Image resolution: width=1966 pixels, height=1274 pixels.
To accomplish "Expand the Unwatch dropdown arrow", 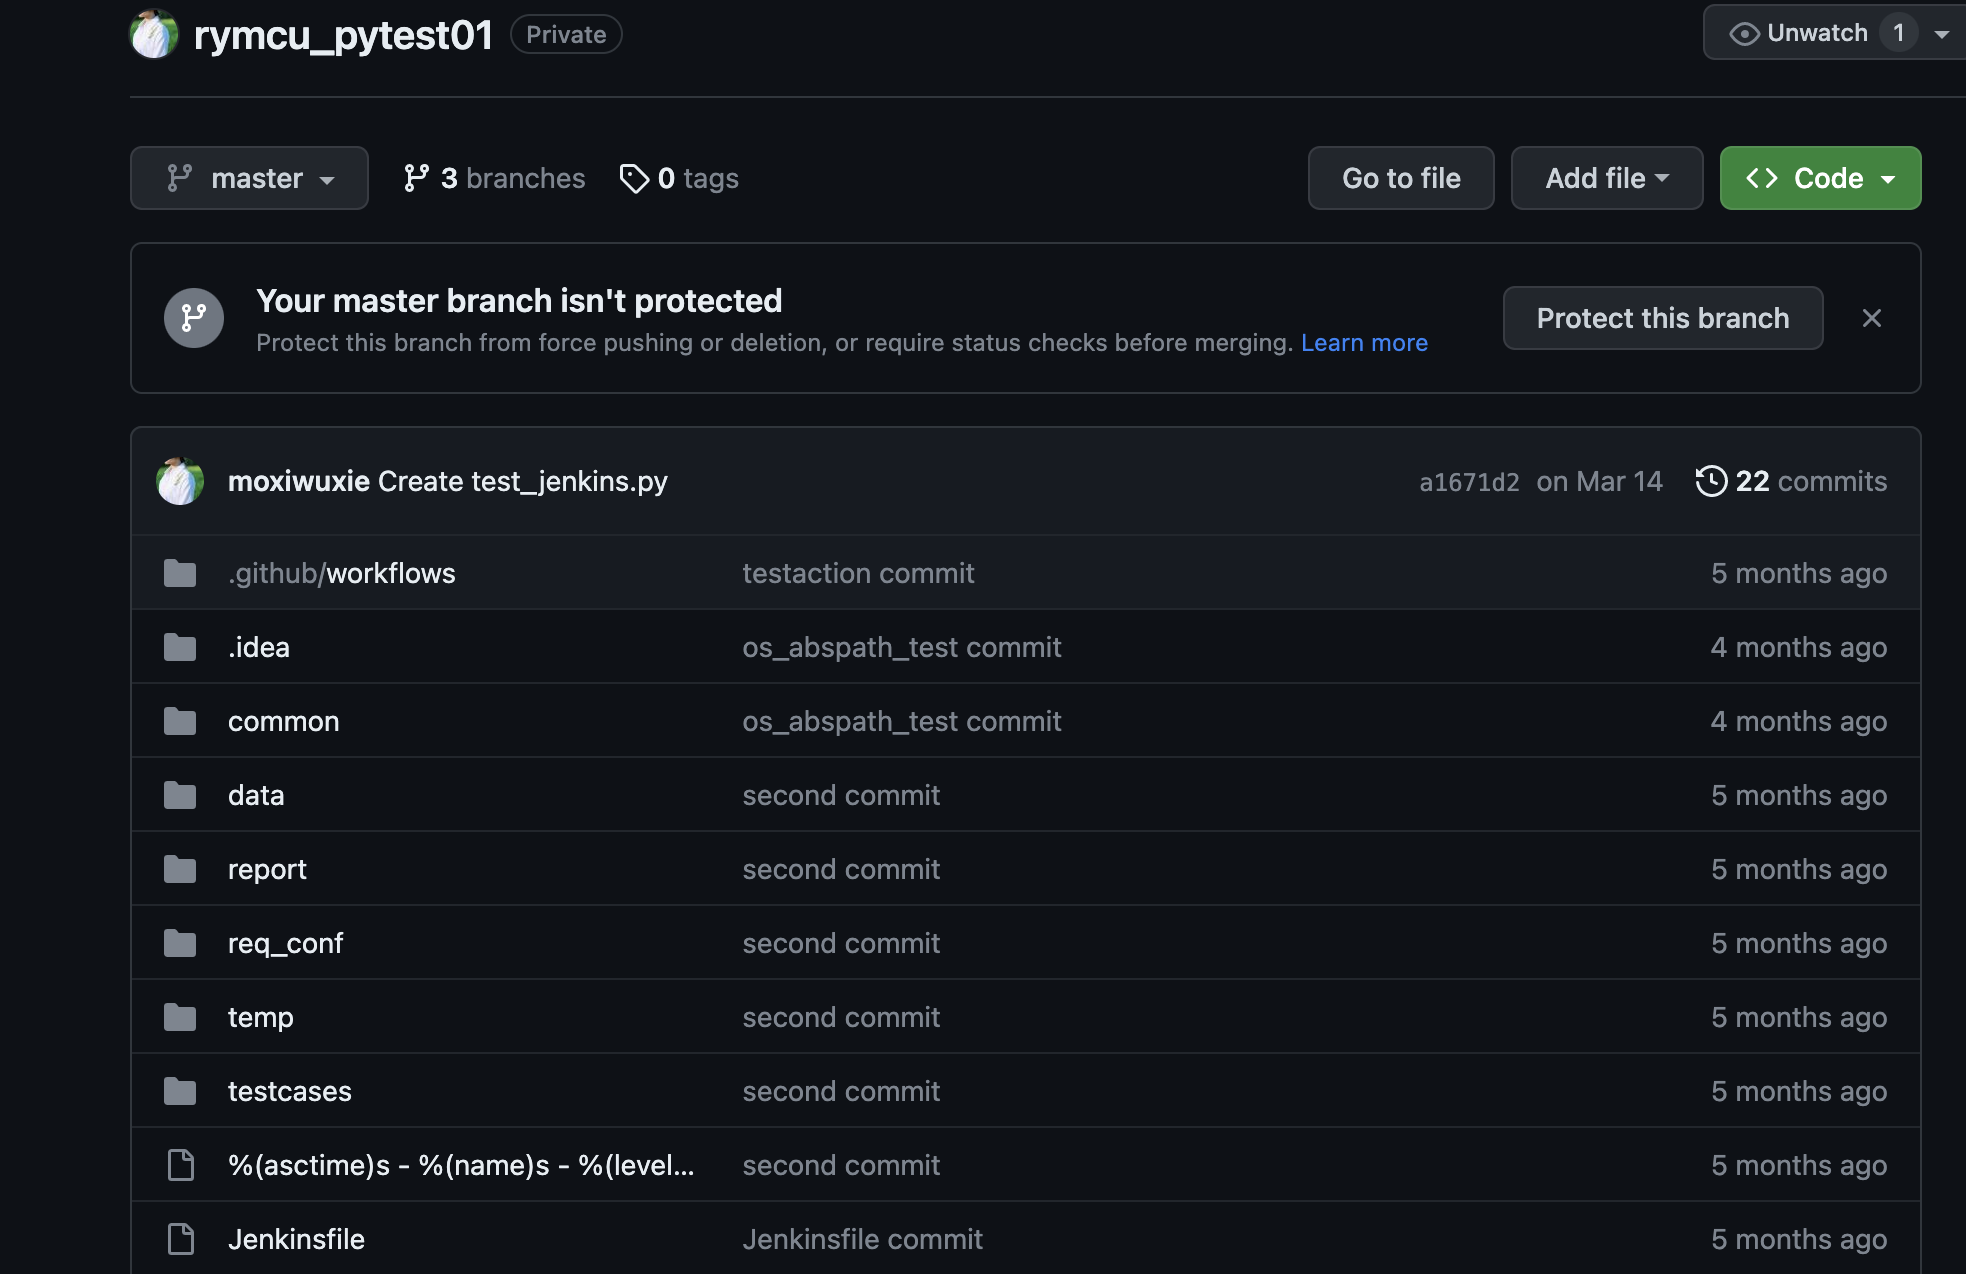I will tap(1942, 34).
